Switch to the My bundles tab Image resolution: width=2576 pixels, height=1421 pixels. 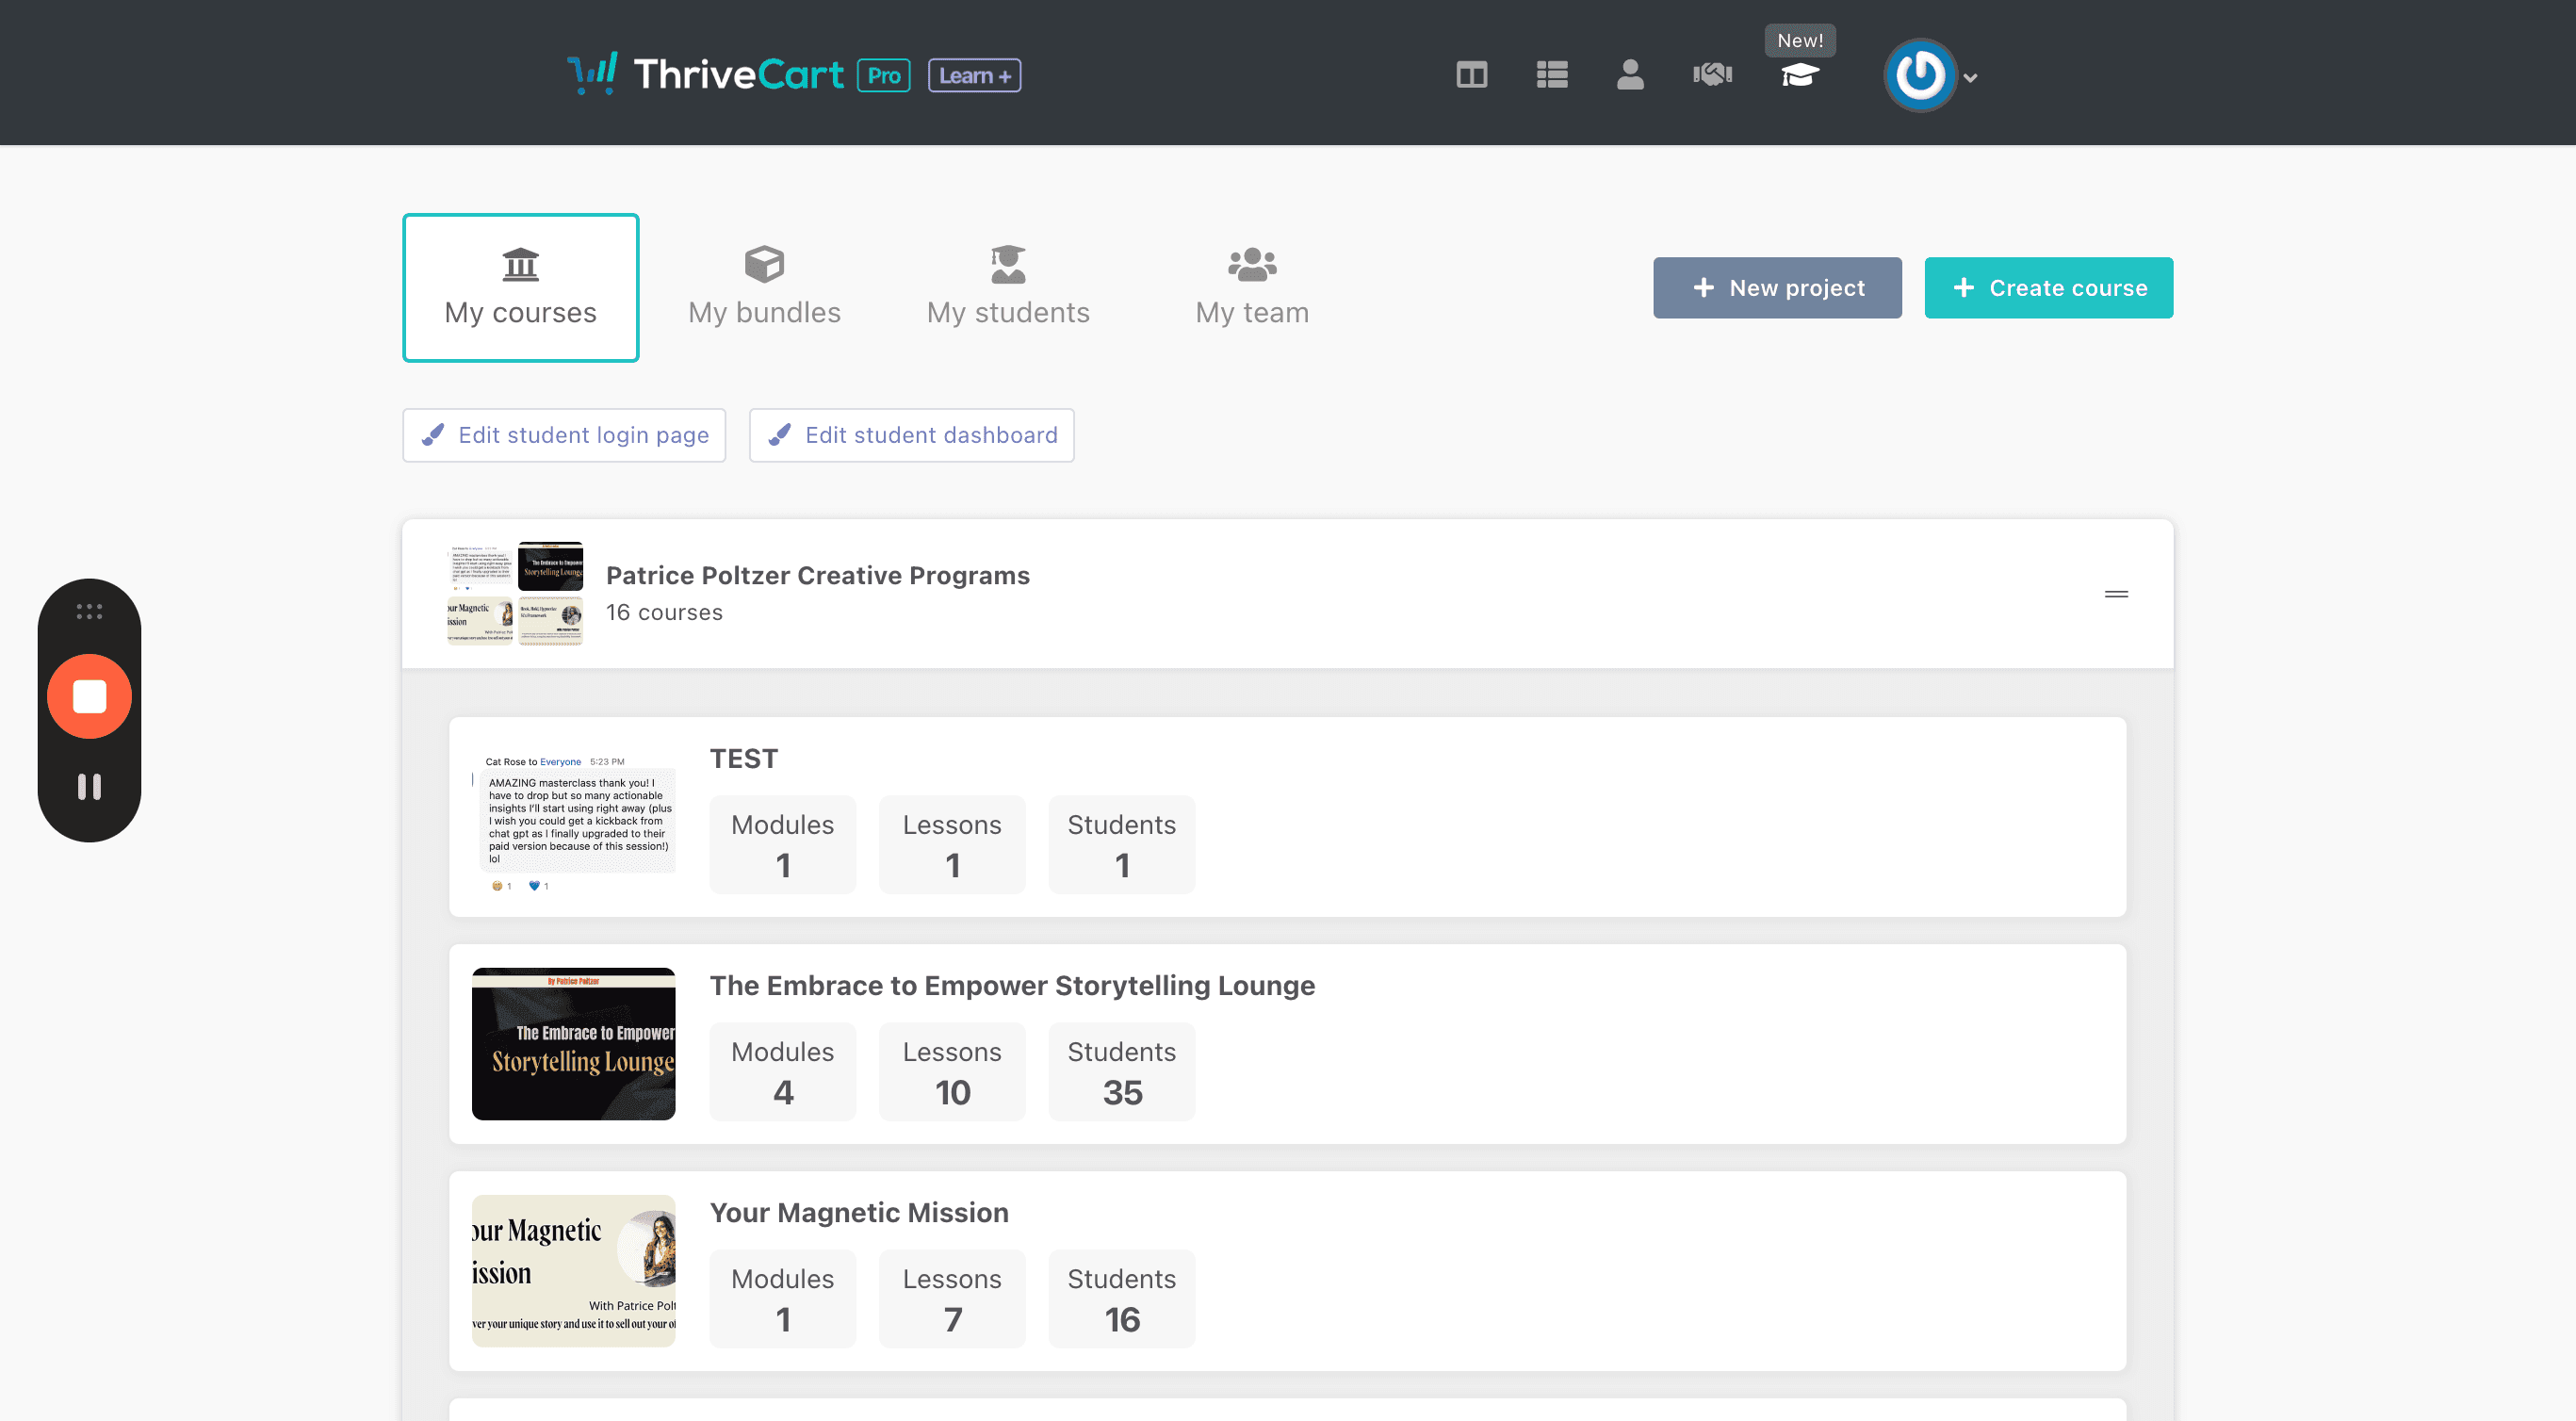click(x=764, y=288)
